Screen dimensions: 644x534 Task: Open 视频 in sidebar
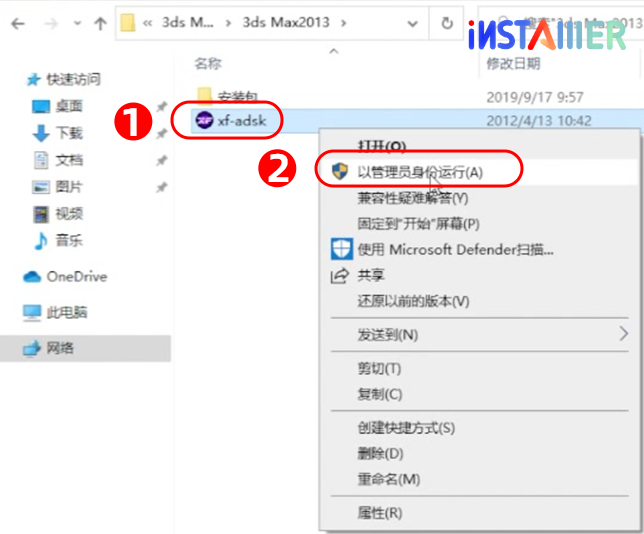click(69, 214)
